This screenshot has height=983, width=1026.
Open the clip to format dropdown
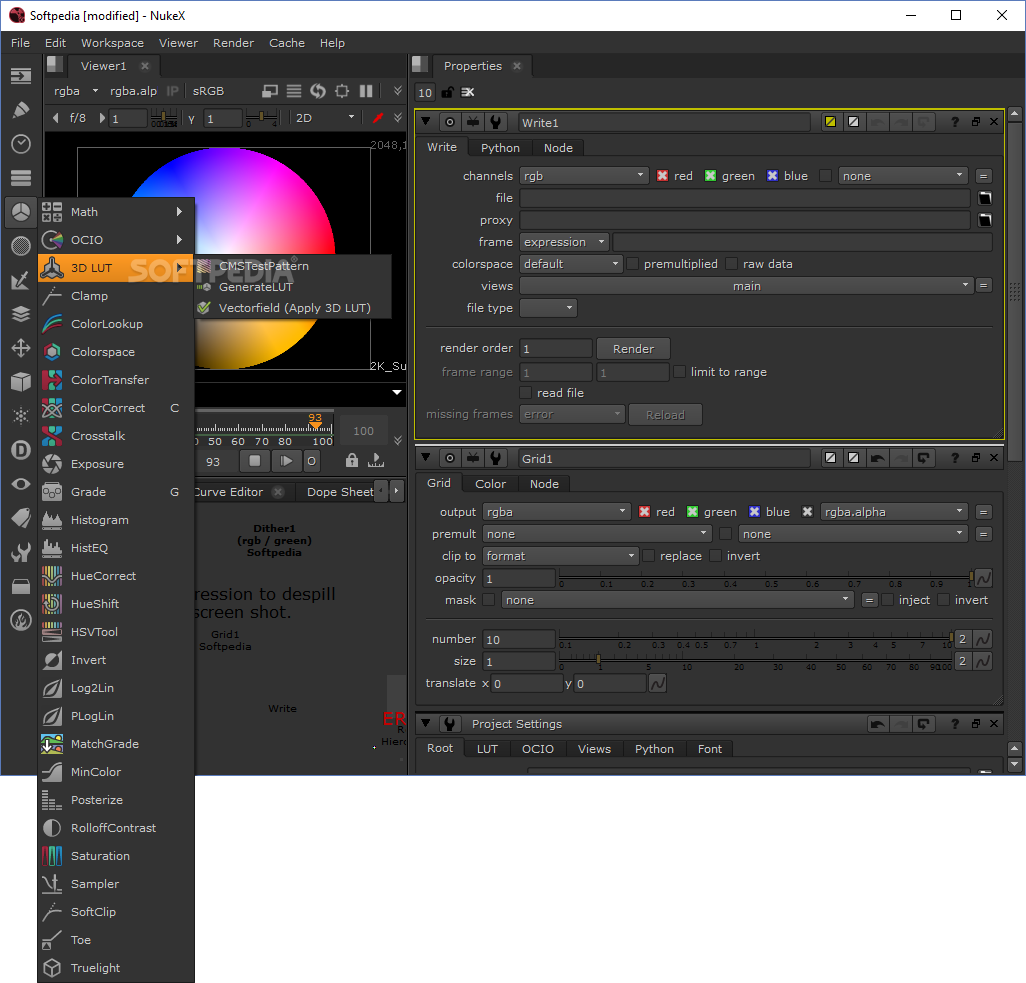coord(561,556)
